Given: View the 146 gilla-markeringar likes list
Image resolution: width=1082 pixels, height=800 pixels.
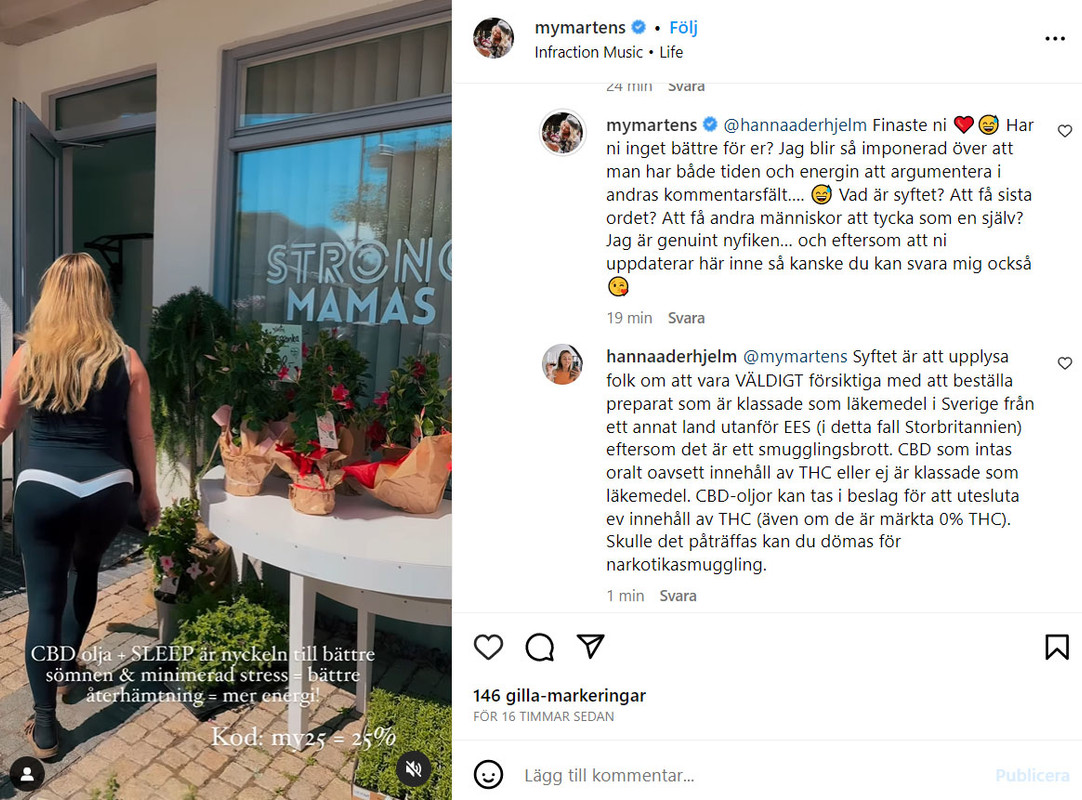Looking at the screenshot, I should click(560, 696).
